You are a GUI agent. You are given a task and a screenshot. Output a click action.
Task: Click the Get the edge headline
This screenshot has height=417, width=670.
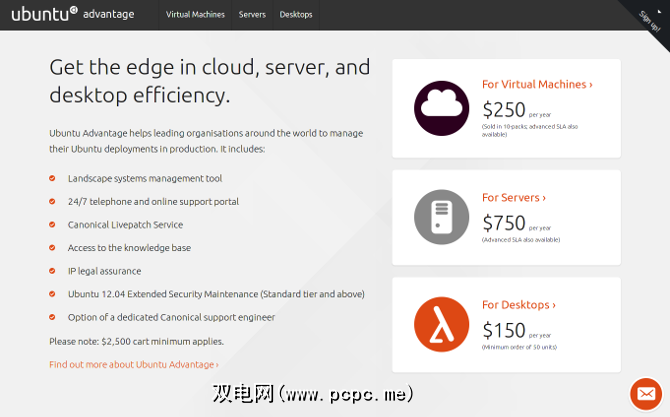(x=209, y=81)
